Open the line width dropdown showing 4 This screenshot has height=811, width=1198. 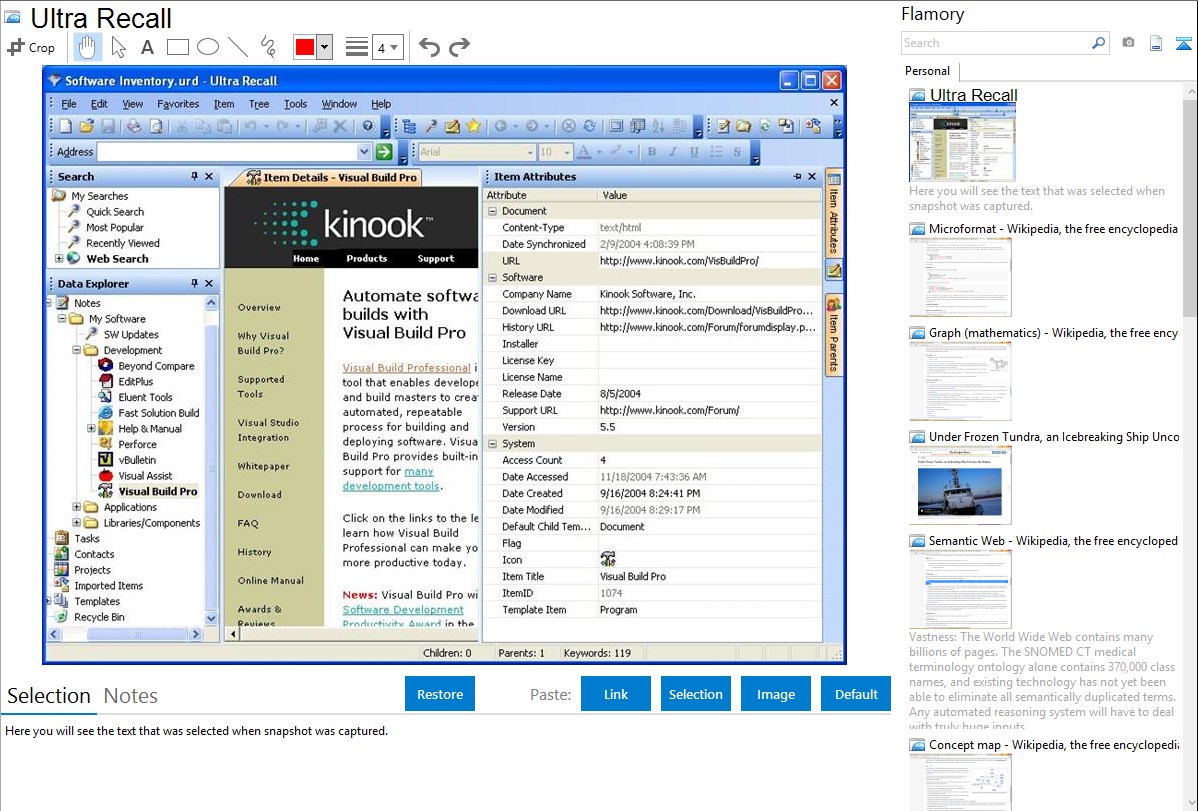[388, 47]
